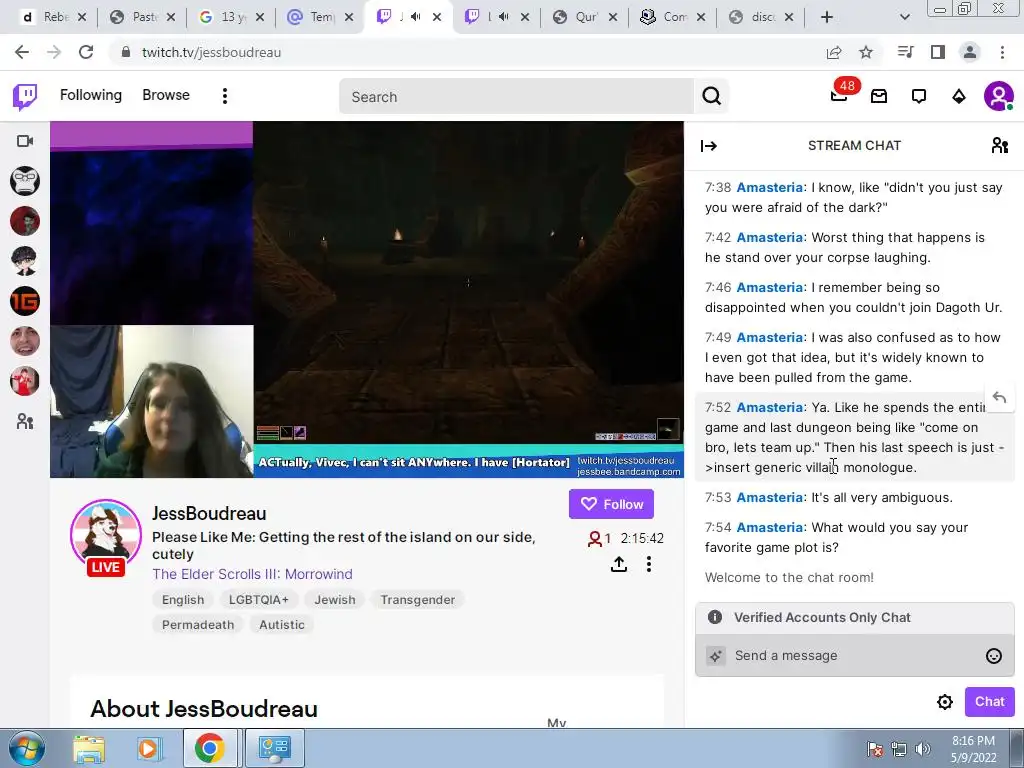Mute audio on the active Twitch tab

click(x=415, y=16)
